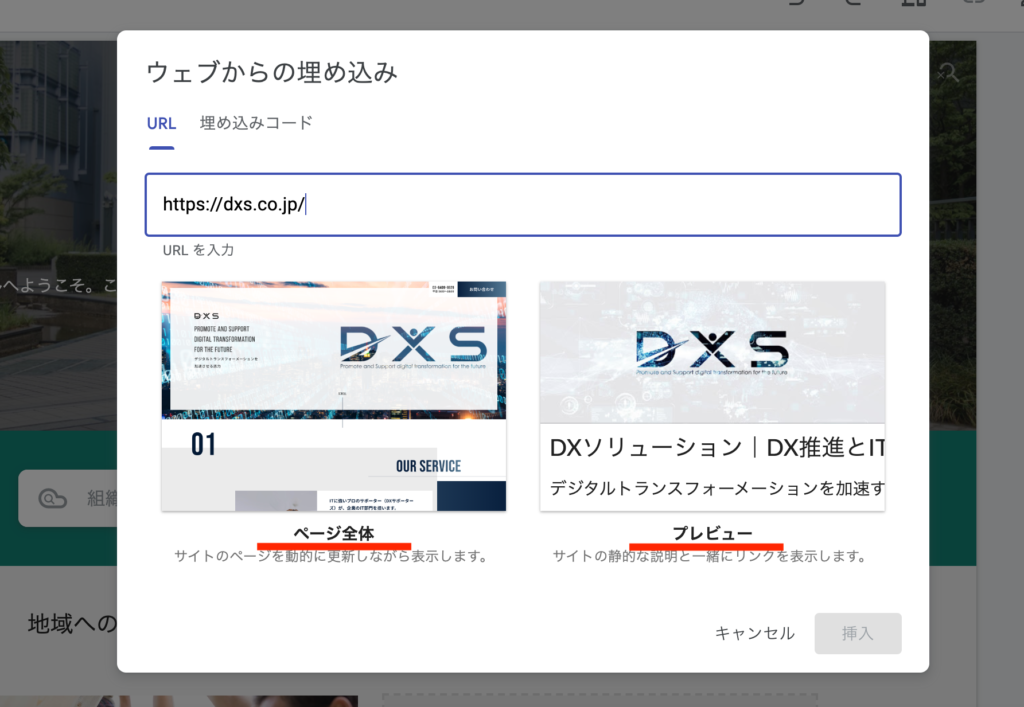Click the ウェブからの埋め込み dialog title
The height and width of the screenshot is (707, 1024).
[x=272, y=72]
